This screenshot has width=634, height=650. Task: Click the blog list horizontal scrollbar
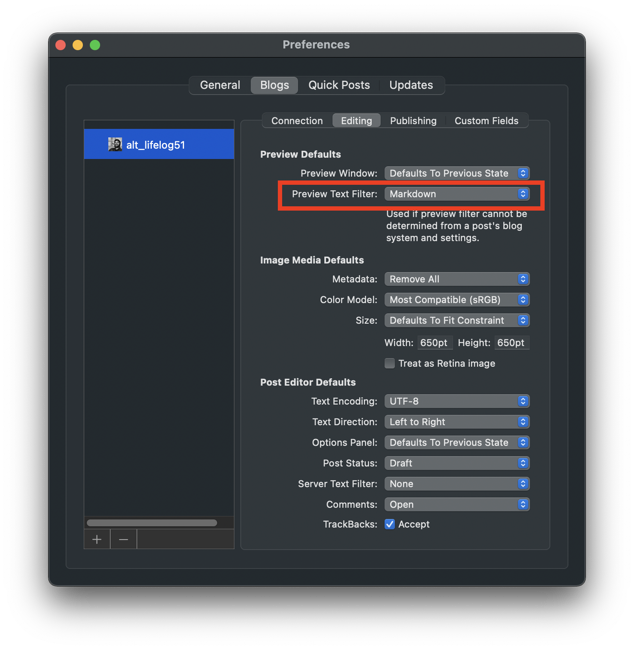[152, 522]
